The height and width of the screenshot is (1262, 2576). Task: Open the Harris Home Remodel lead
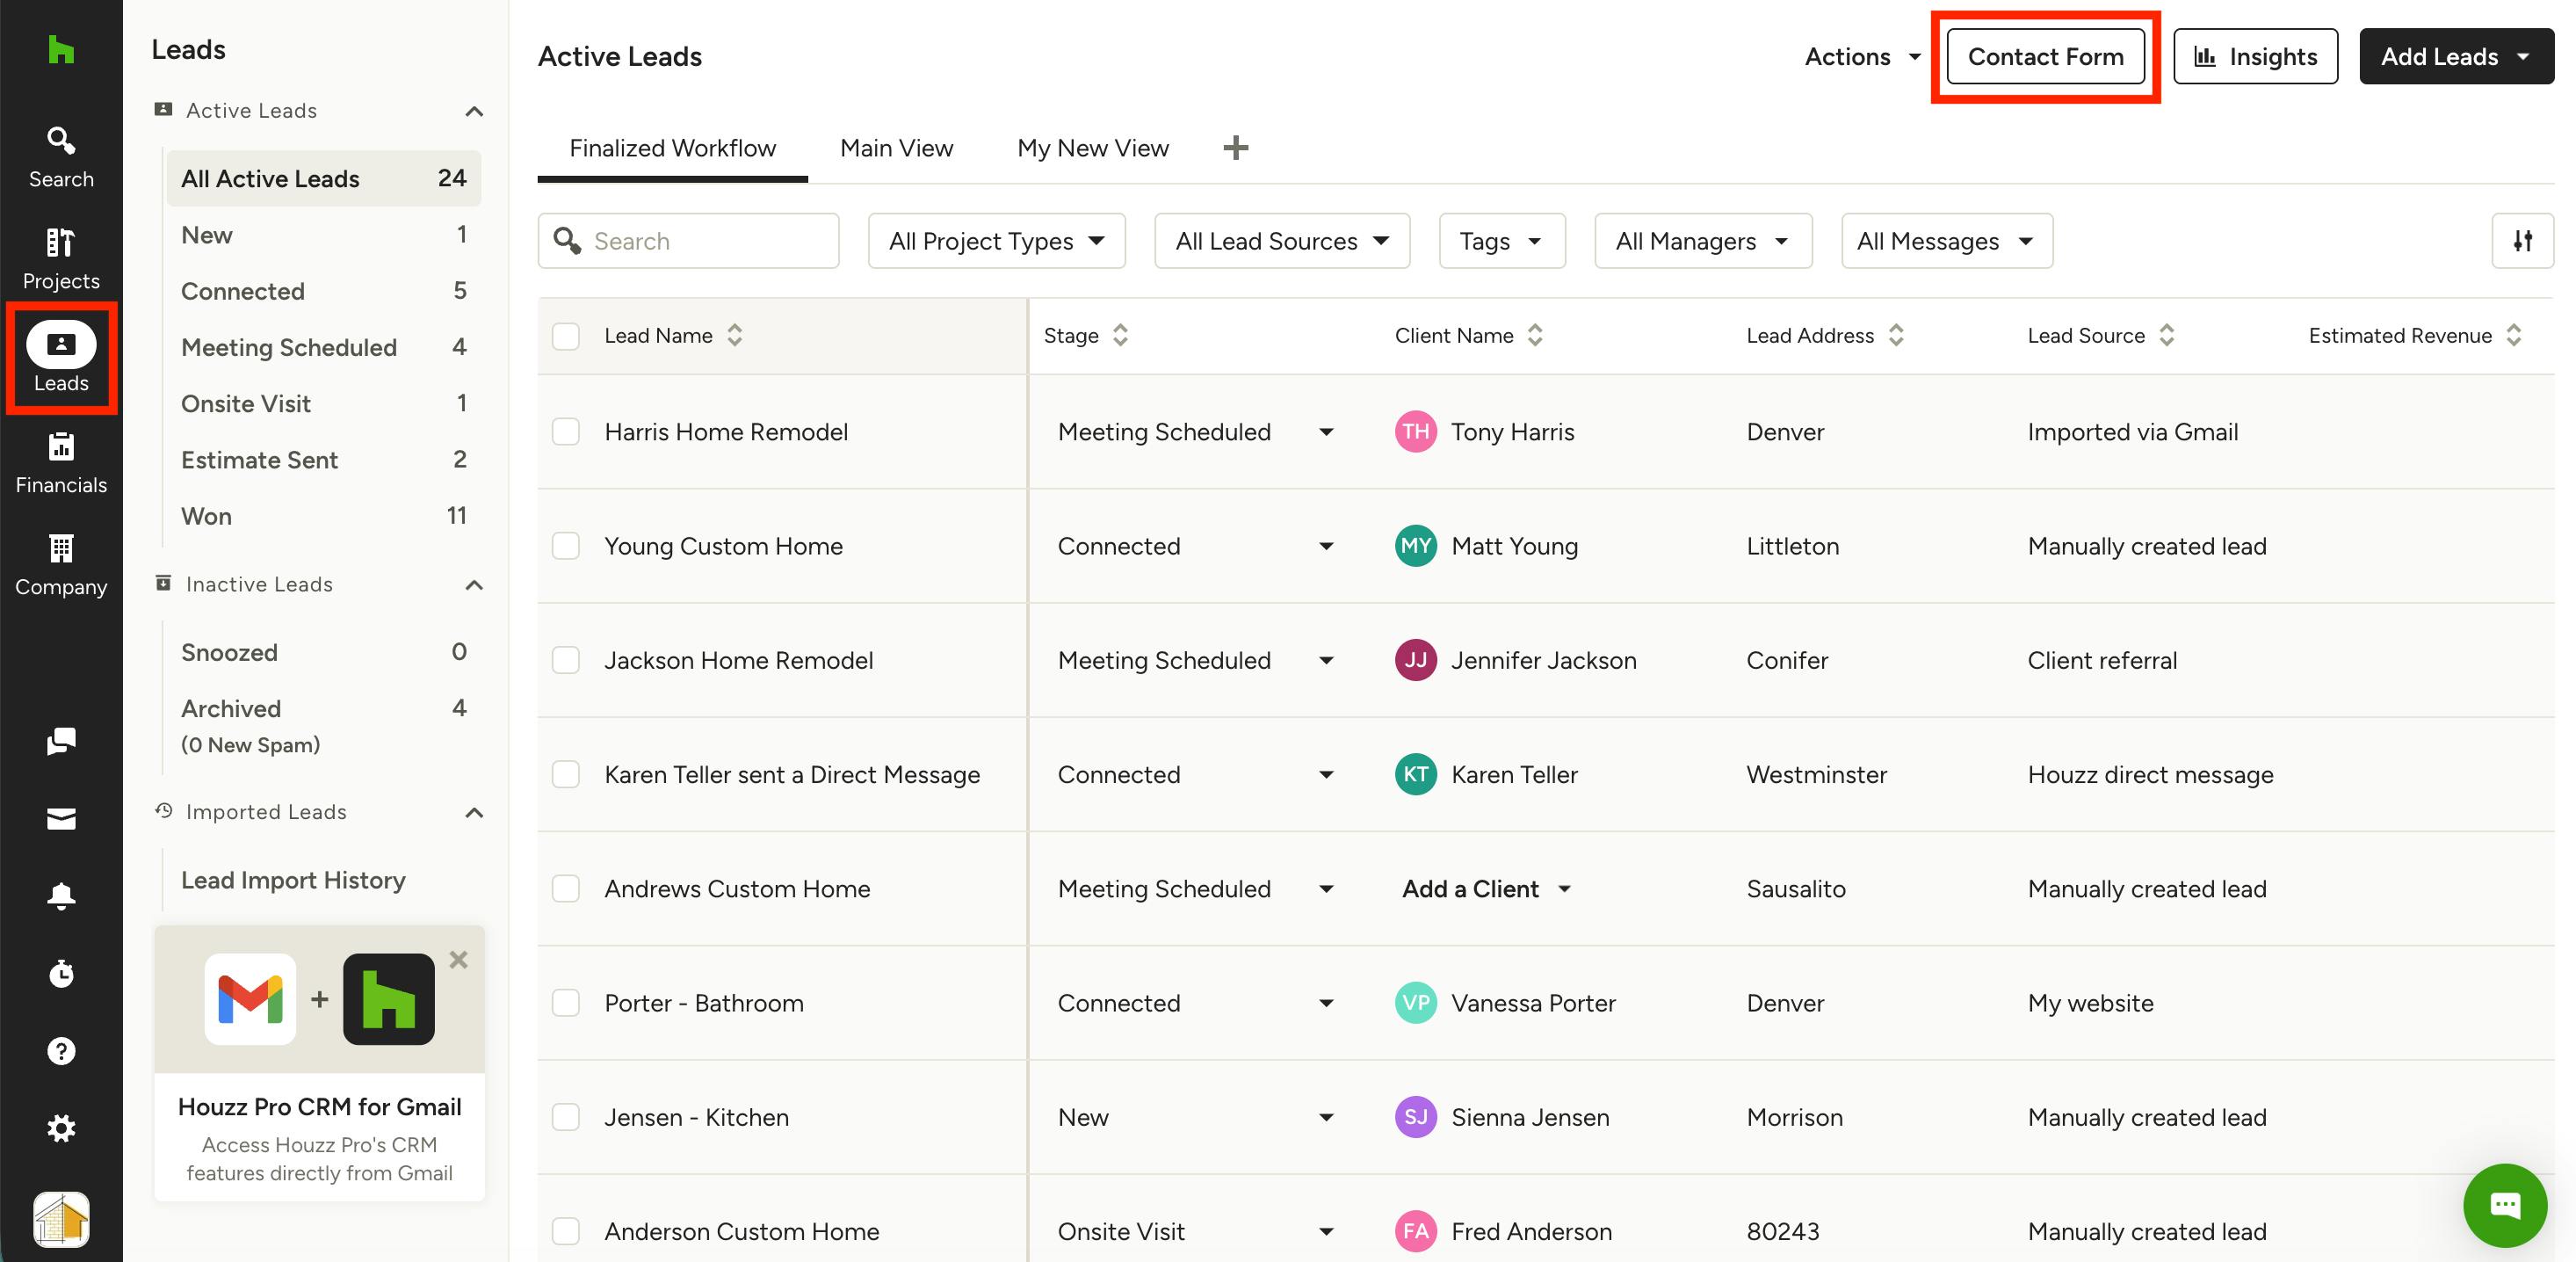[x=726, y=432]
